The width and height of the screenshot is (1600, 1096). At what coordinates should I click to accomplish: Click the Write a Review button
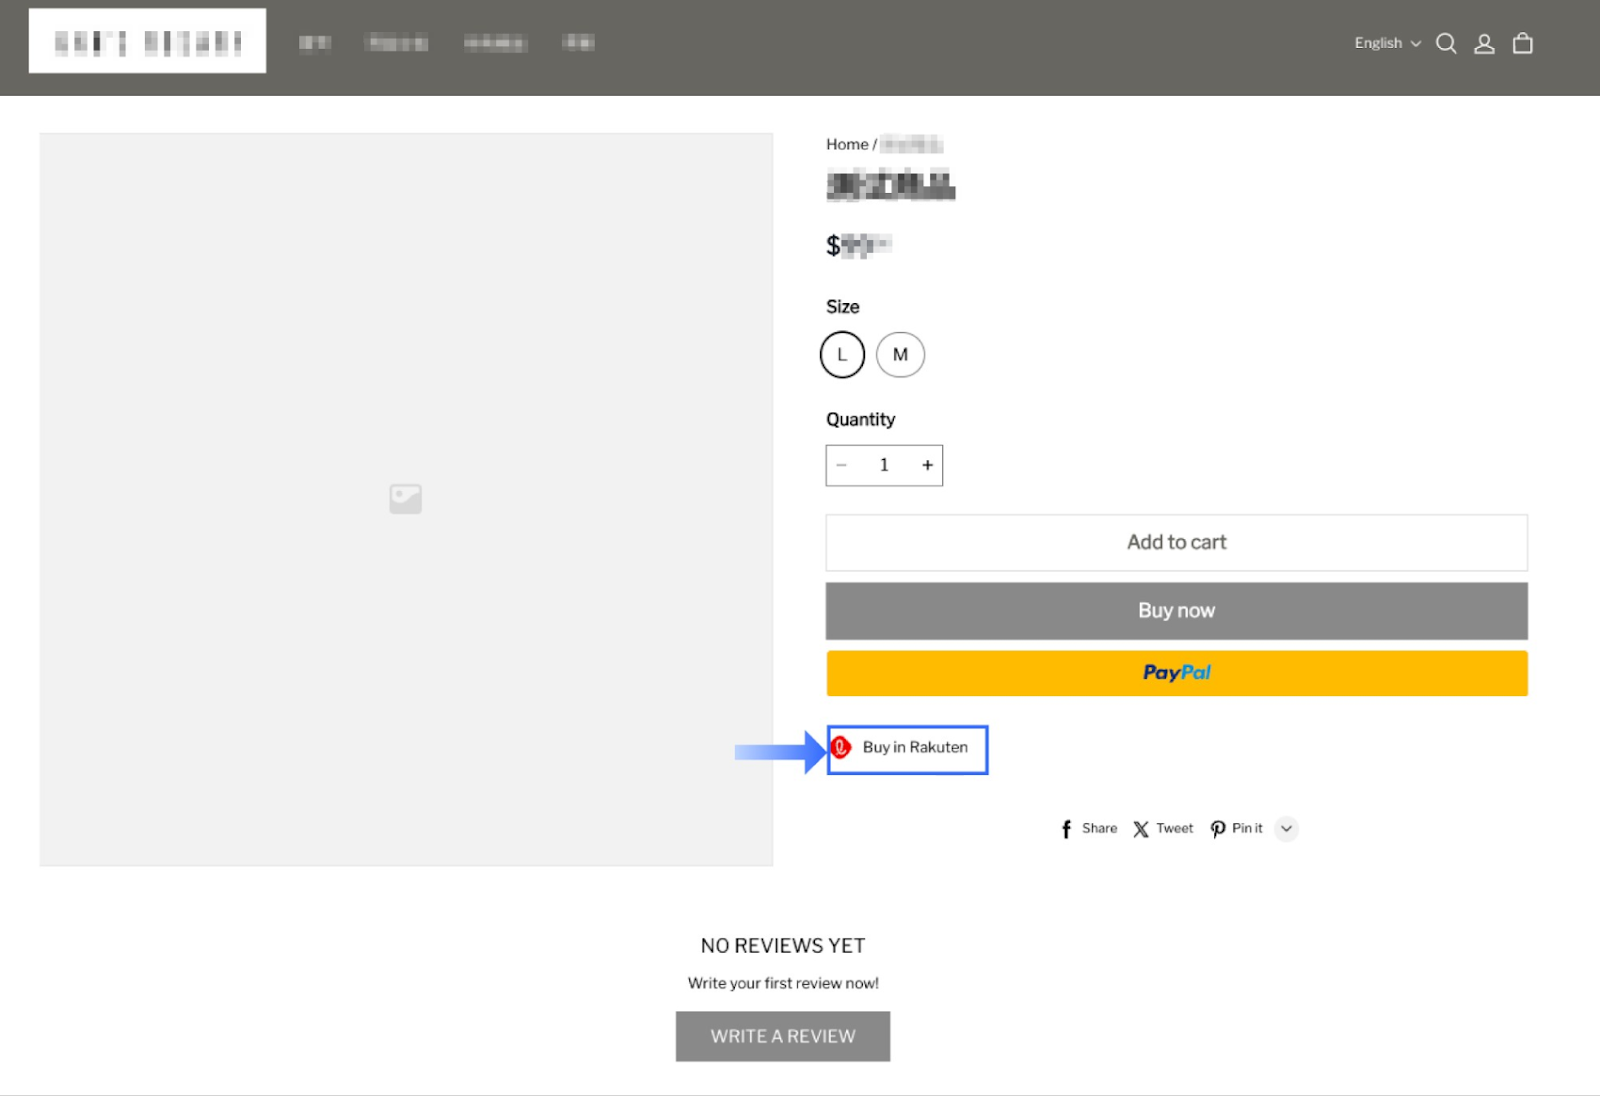[782, 1036]
